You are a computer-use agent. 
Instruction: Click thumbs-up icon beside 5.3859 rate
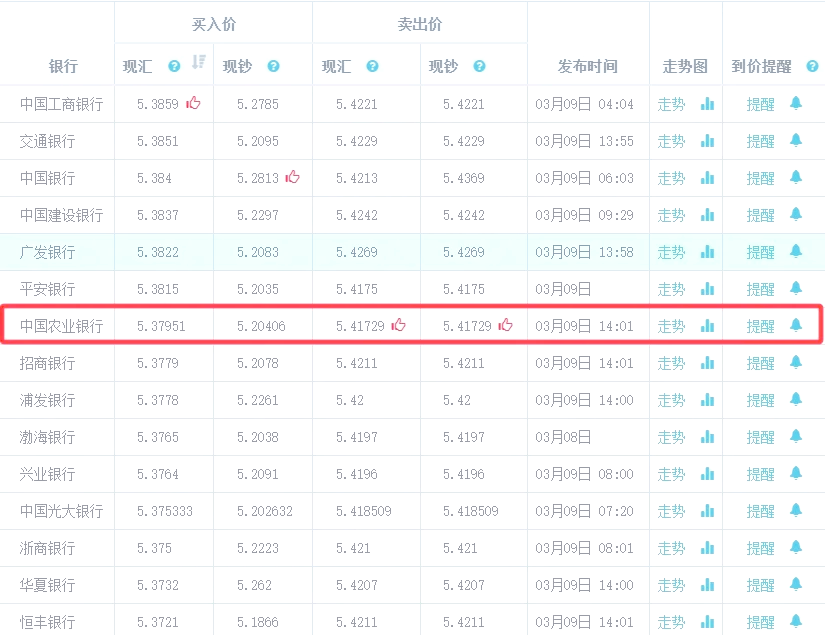point(193,103)
